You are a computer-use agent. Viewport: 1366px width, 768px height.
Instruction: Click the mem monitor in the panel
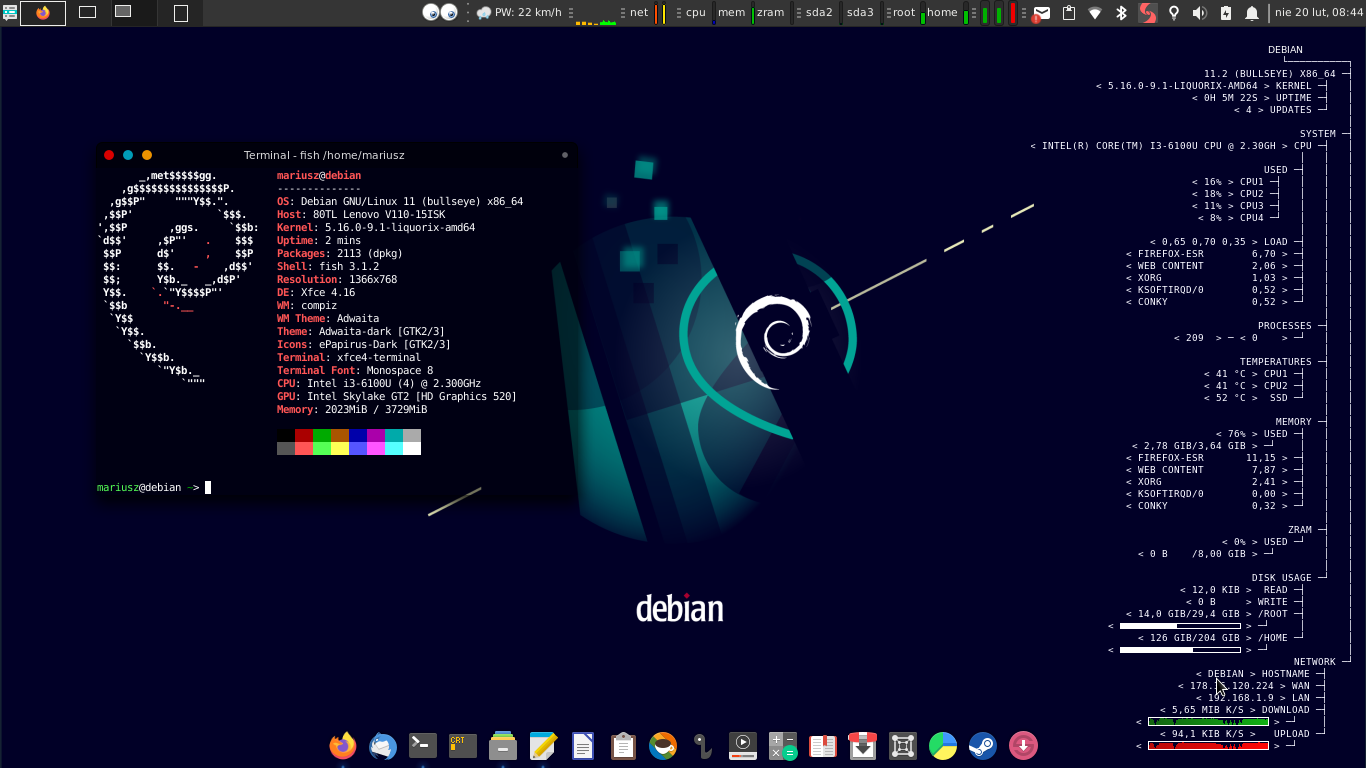[x=735, y=13]
